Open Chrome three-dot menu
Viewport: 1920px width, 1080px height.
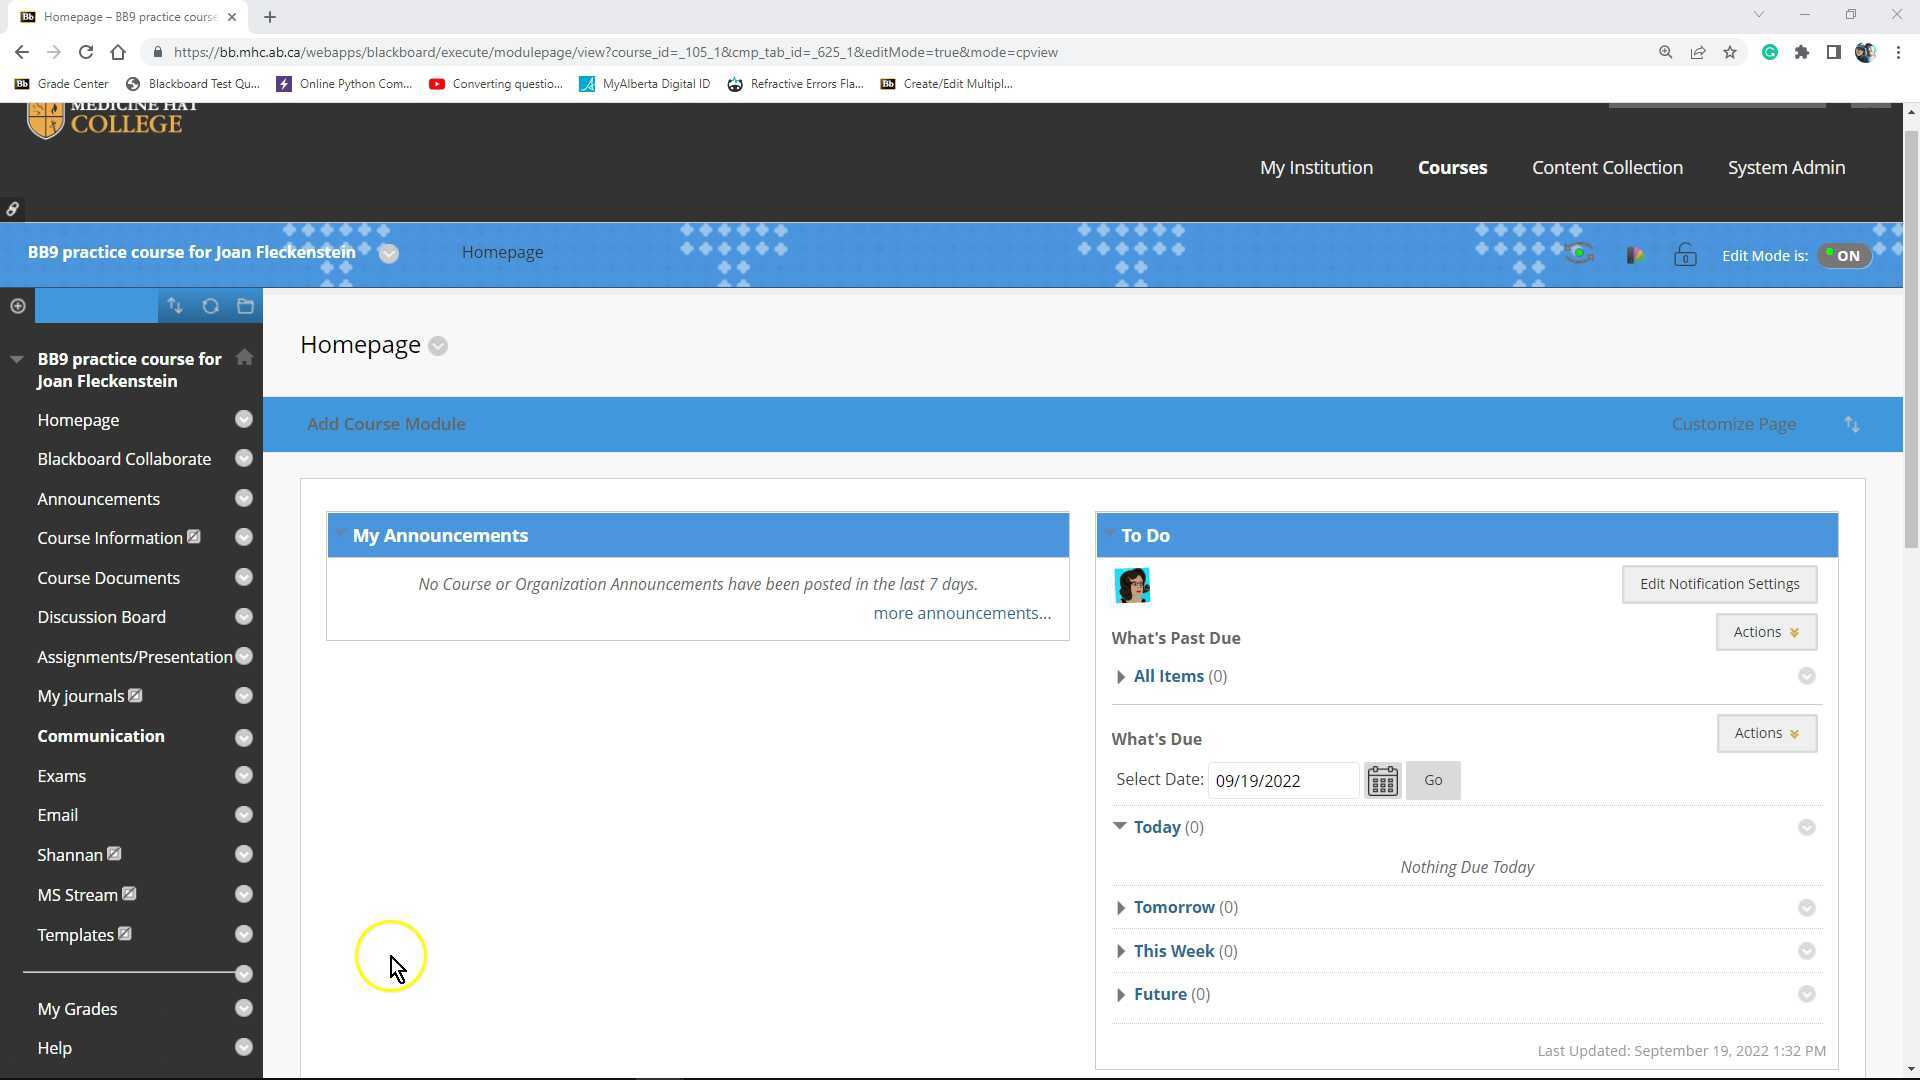click(1898, 52)
